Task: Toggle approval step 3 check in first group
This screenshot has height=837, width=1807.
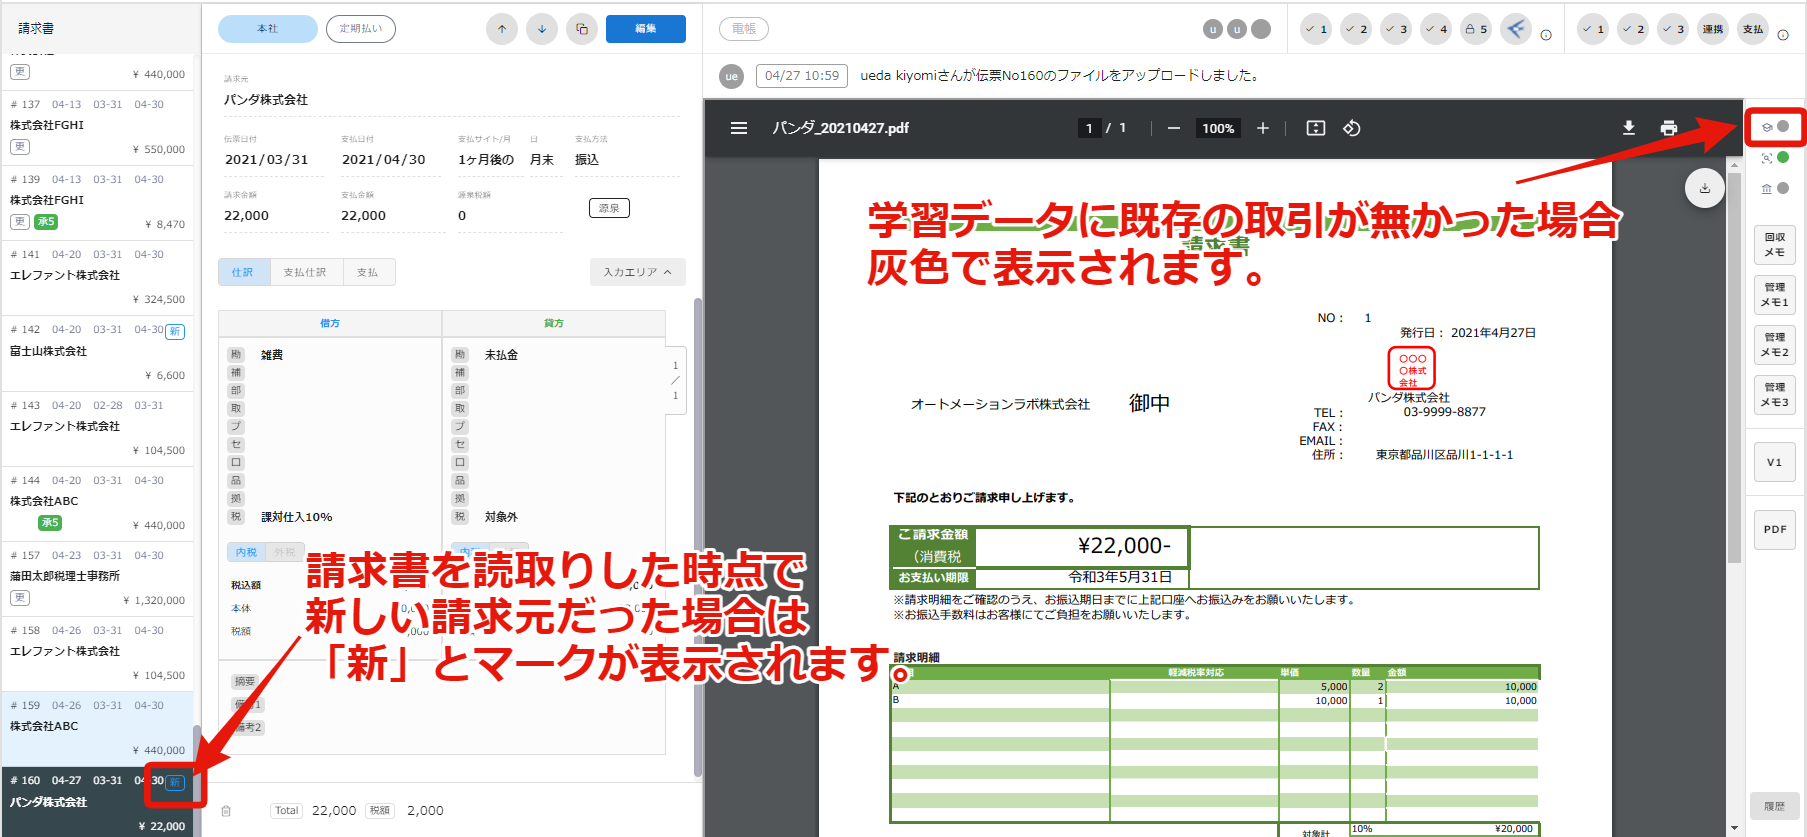Action: tap(1396, 29)
